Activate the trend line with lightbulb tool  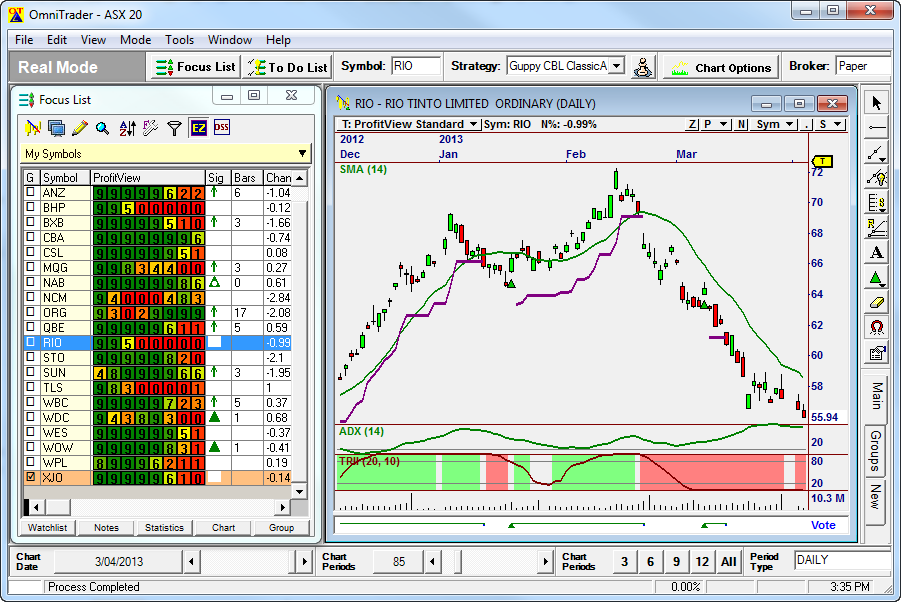point(876,177)
